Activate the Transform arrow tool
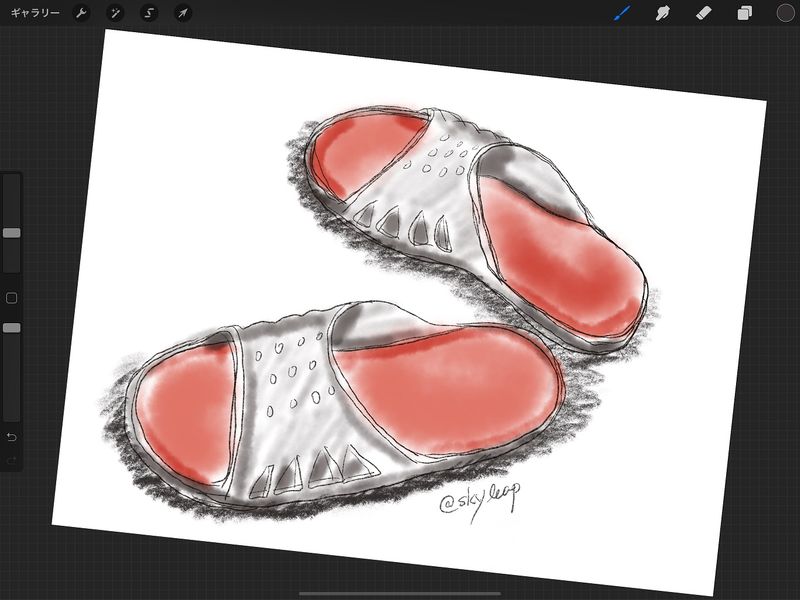 point(182,13)
